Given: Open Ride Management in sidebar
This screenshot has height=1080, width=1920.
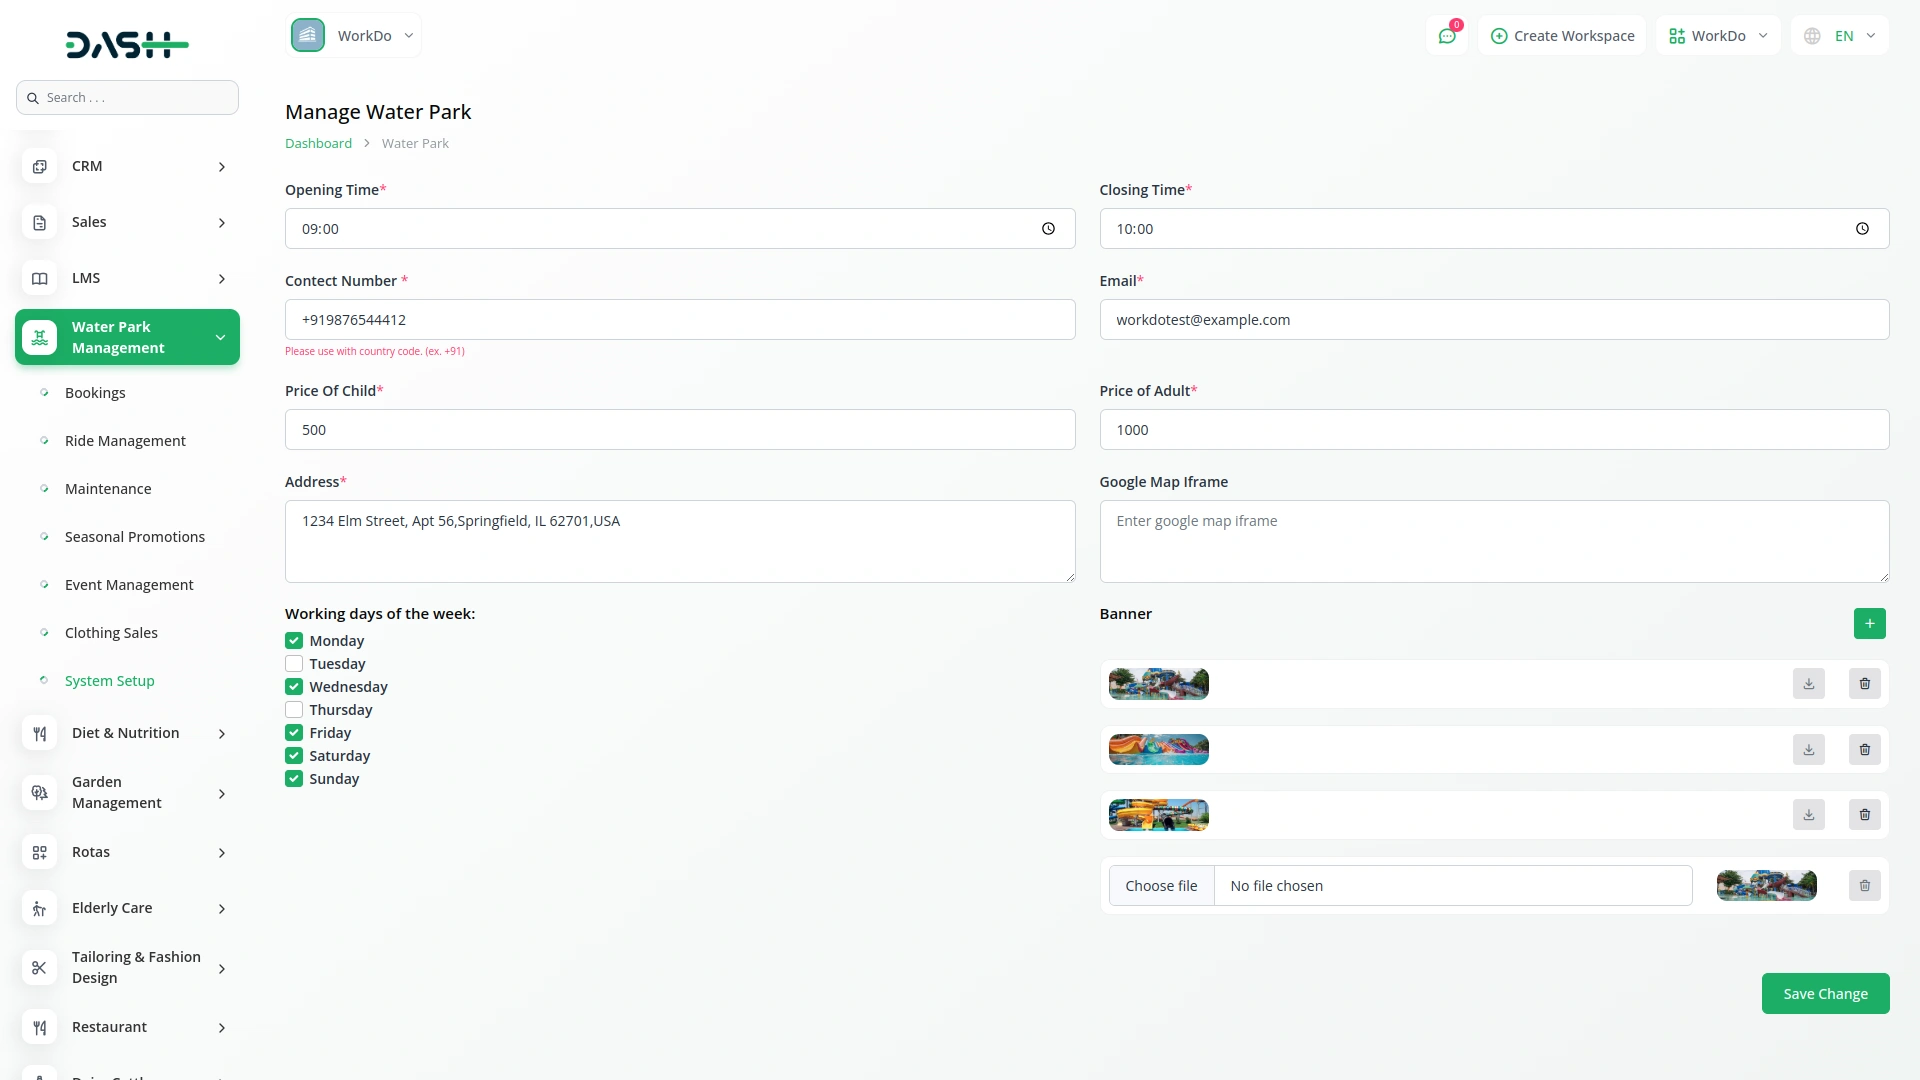Looking at the screenshot, I should coord(125,441).
